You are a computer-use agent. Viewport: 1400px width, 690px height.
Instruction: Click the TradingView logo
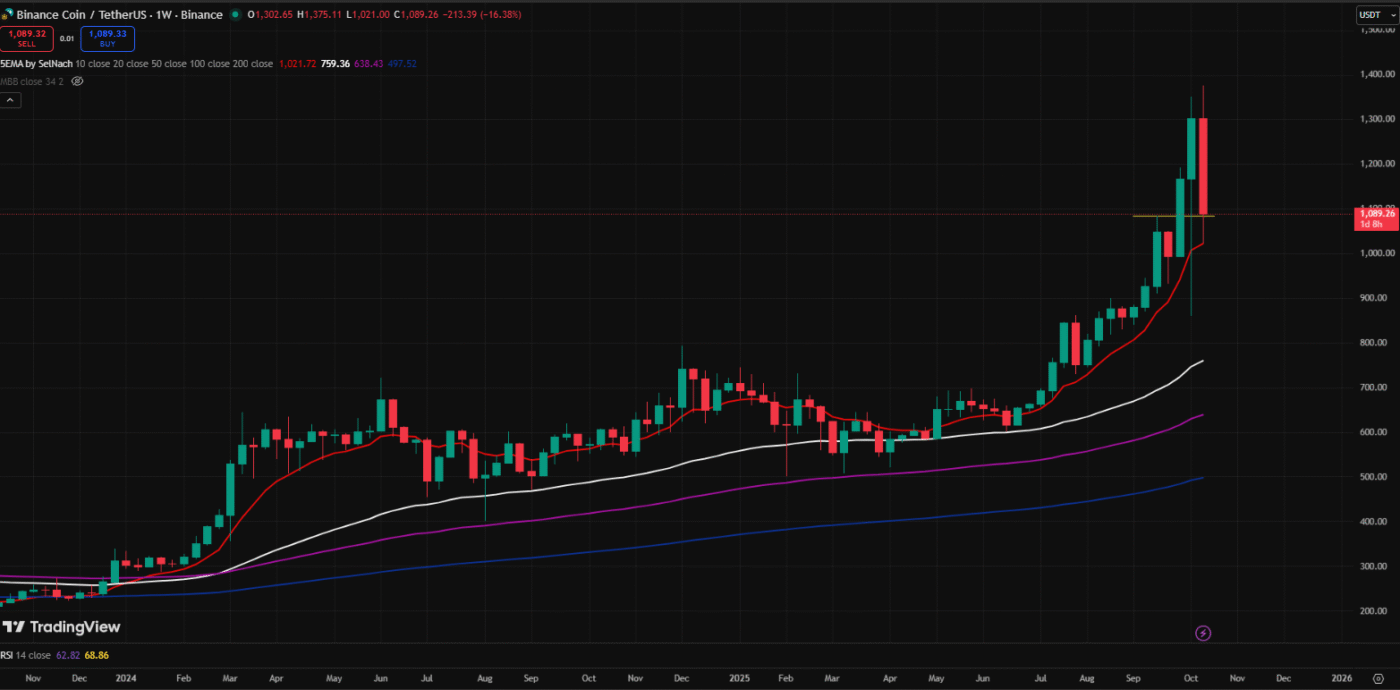click(x=61, y=627)
